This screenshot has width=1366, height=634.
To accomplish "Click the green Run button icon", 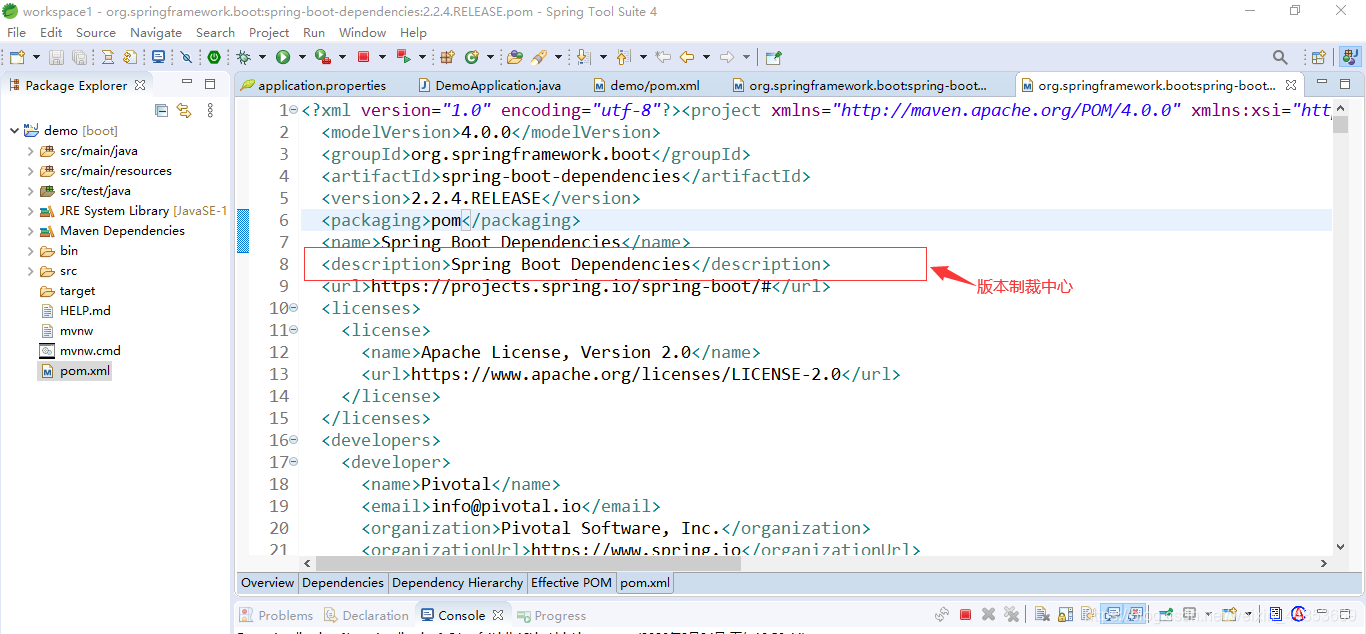I will point(283,57).
